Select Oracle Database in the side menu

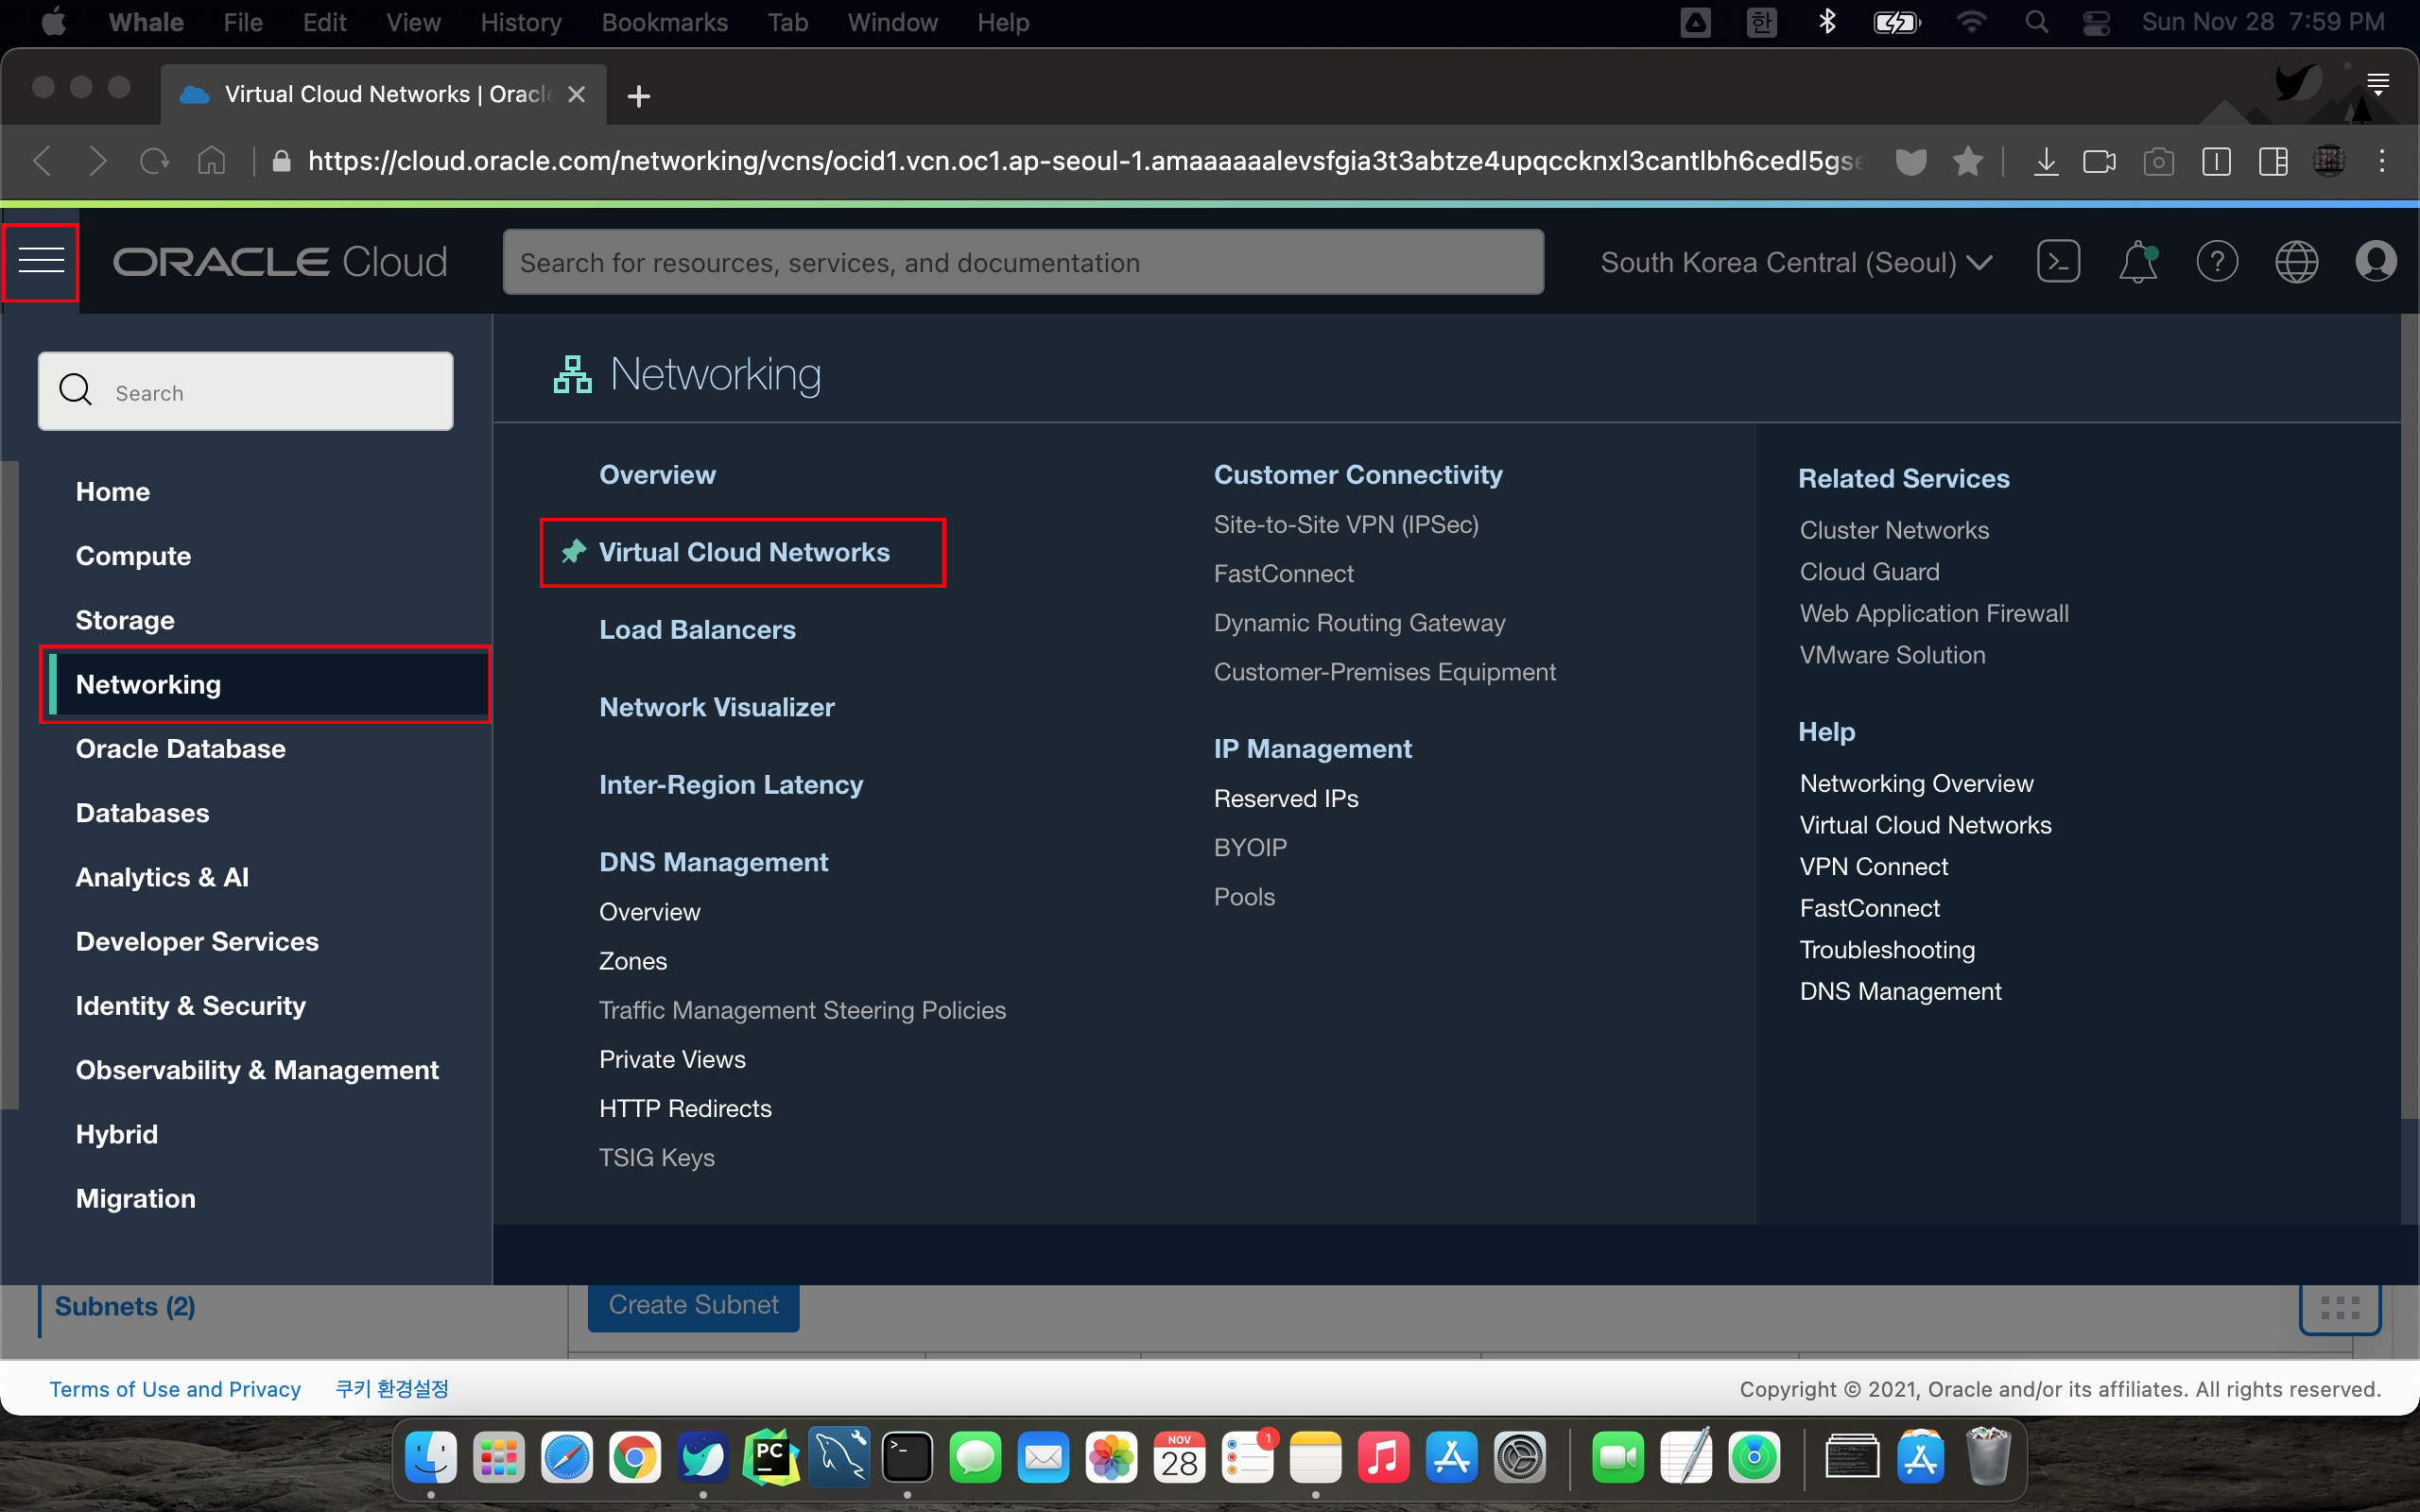click(x=181, y=749)
